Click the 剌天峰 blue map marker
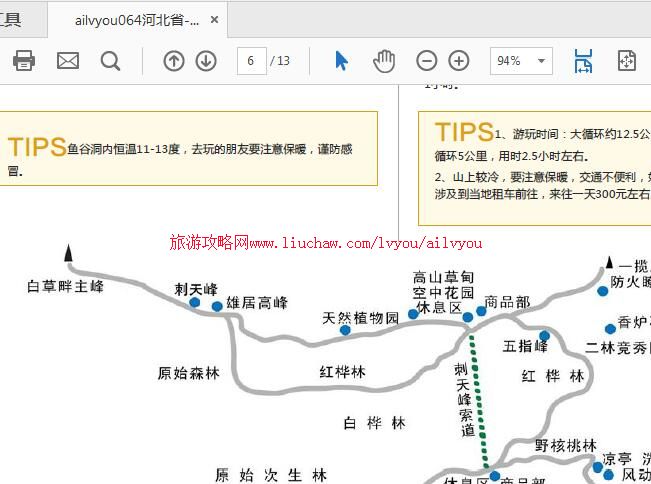 point(195,302)
